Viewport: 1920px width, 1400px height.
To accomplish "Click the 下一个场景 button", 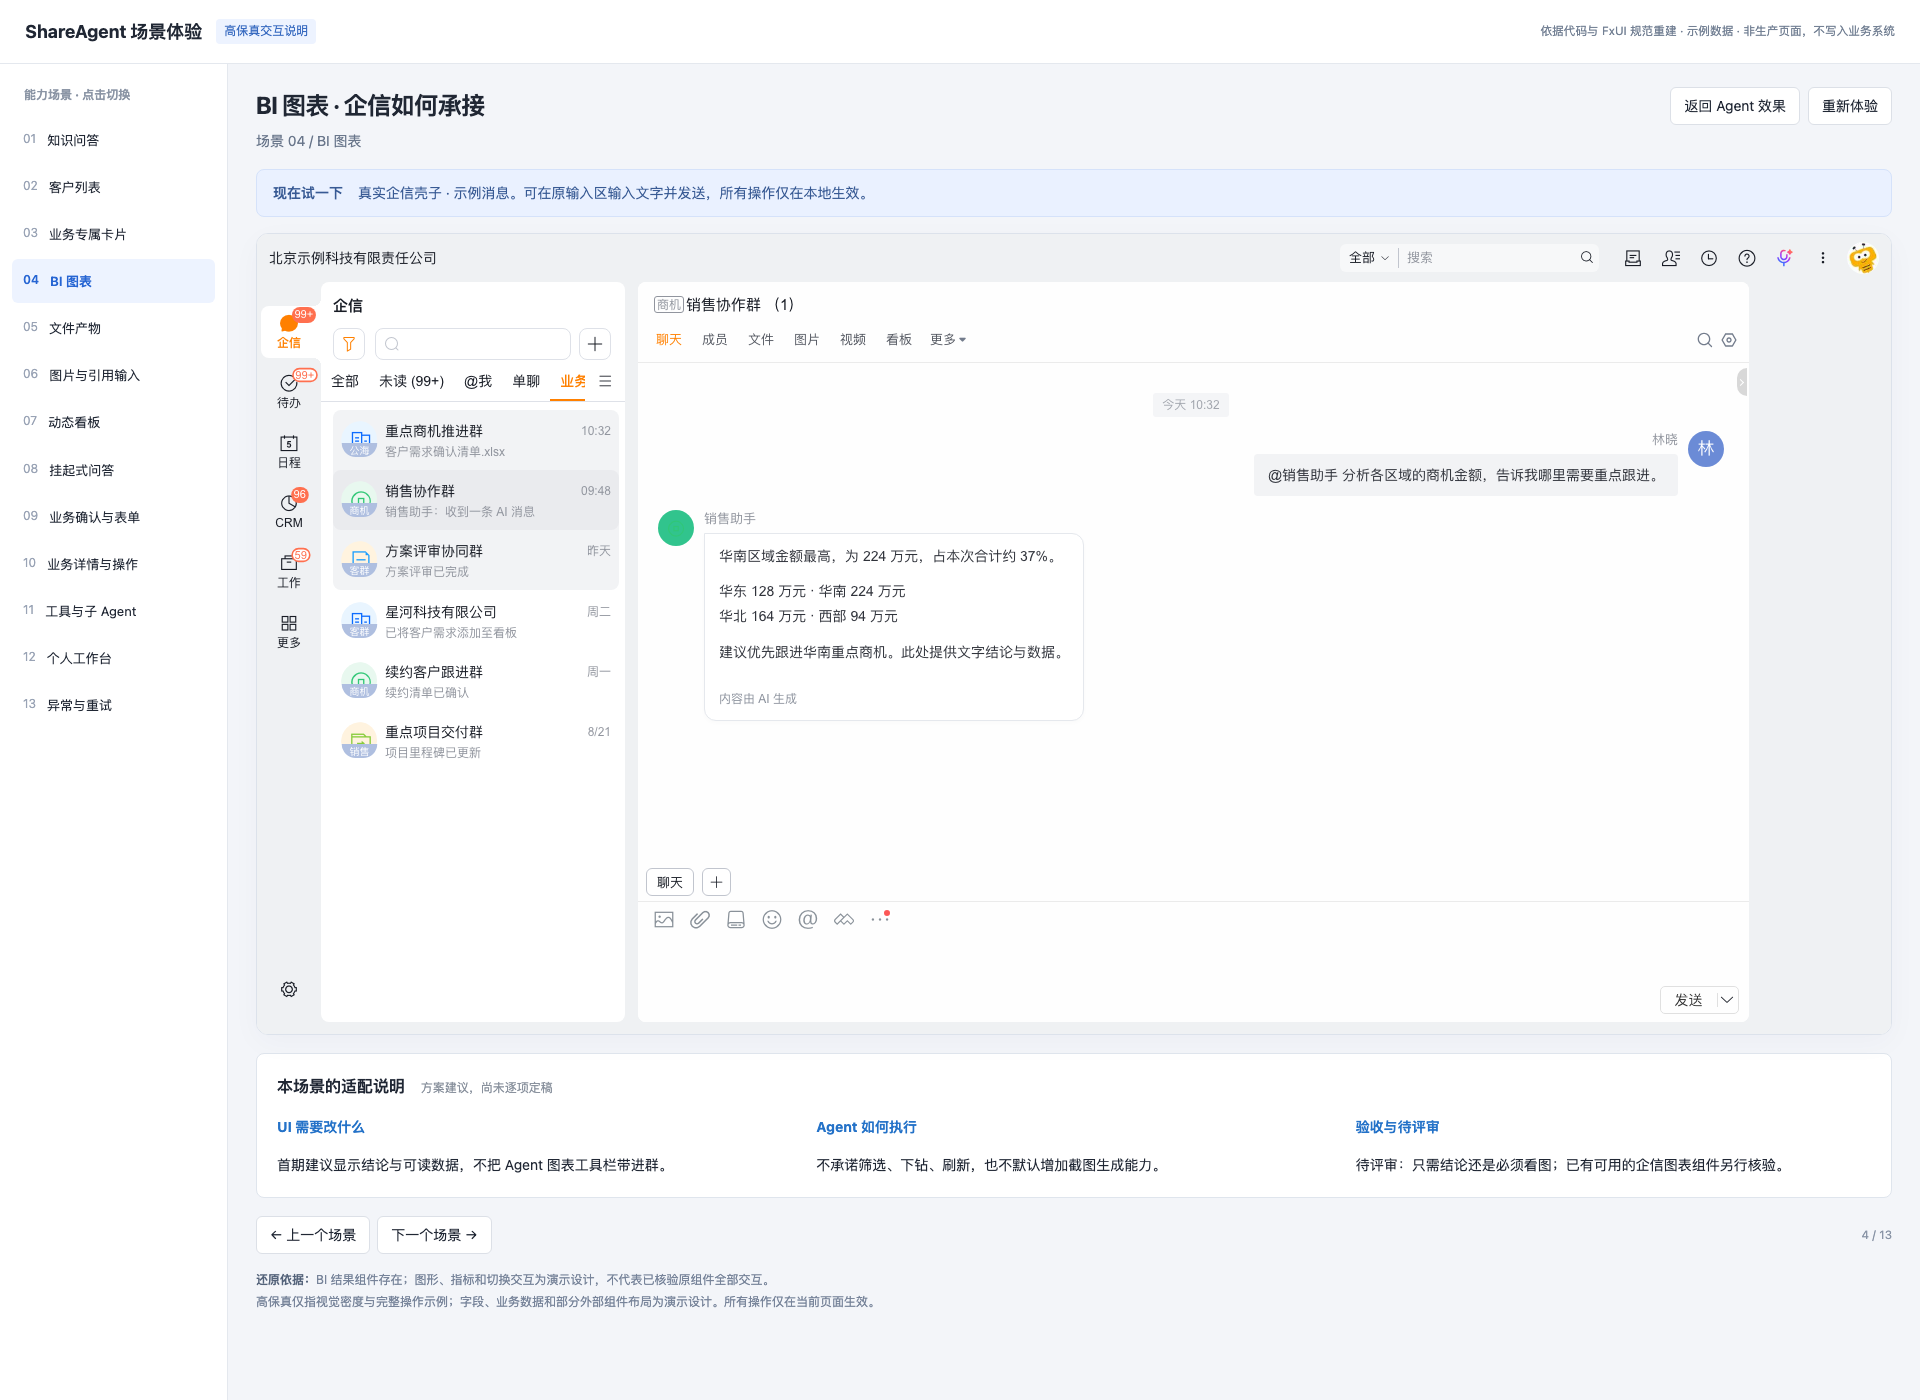I will pyautogui.click(x=434, y=1235).
